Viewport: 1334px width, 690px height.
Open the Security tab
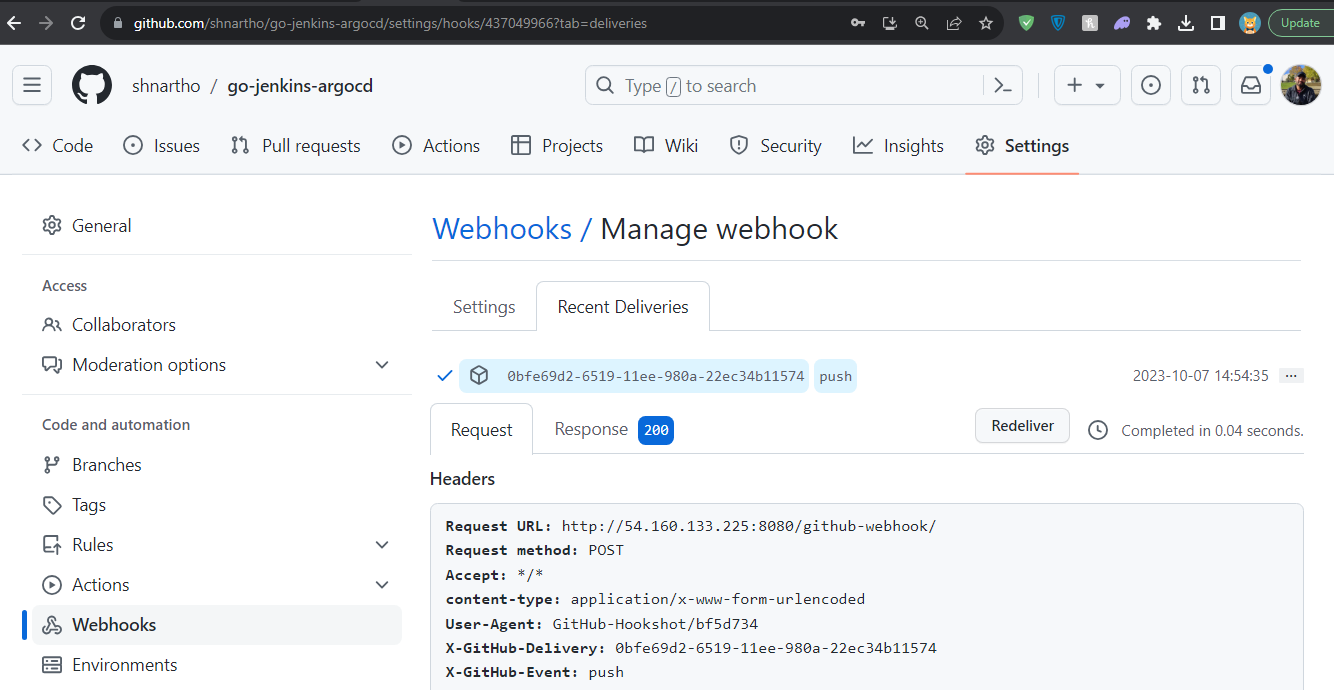[x=776, y=146]
